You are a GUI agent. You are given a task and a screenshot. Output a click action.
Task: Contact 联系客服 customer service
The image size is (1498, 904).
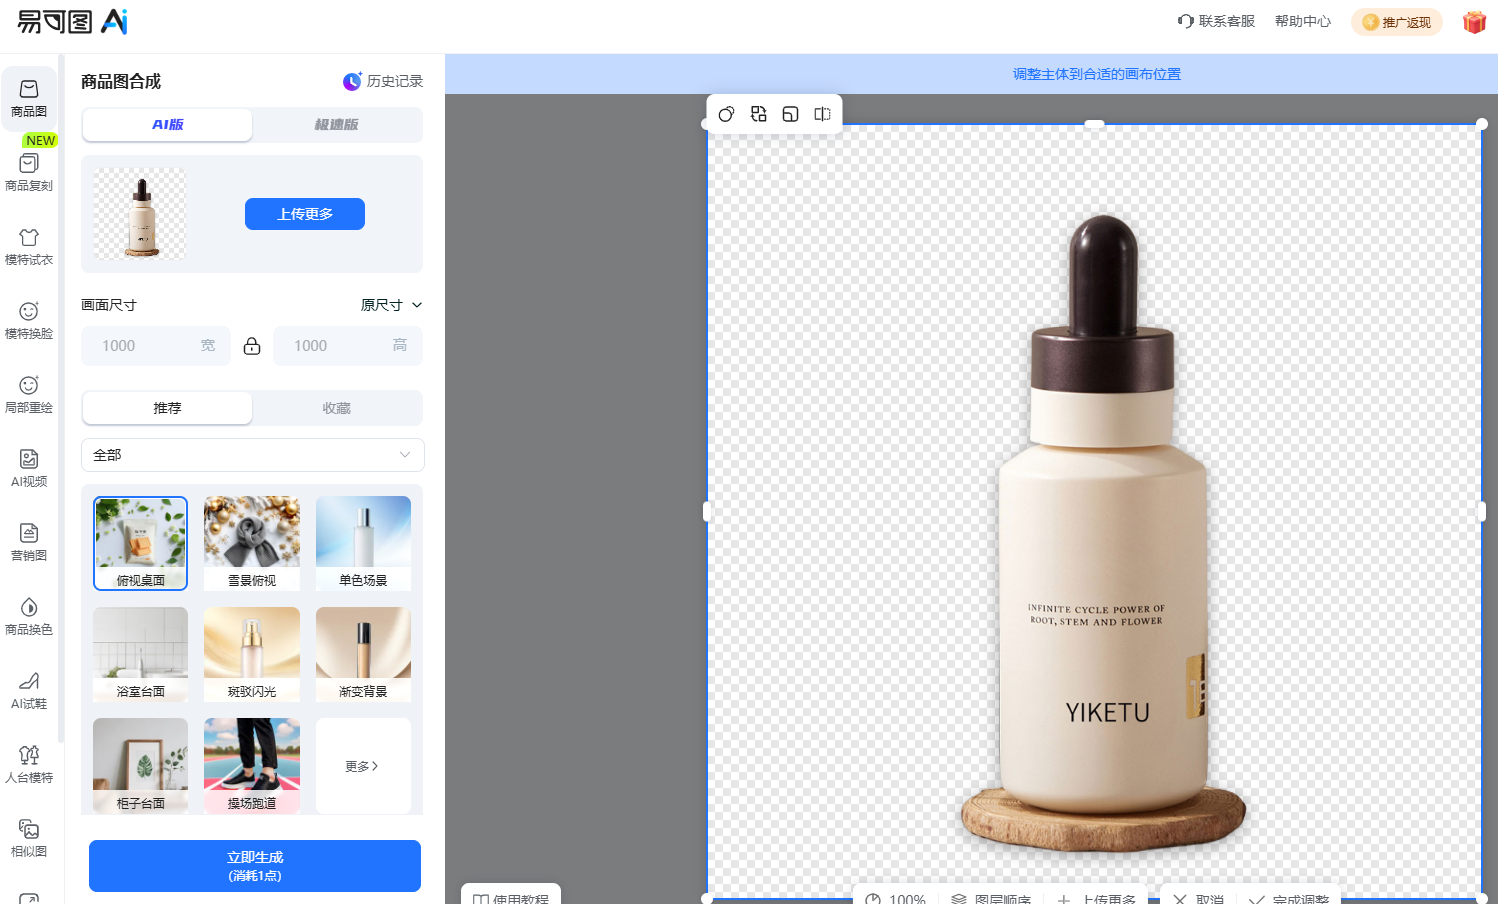[x=1216, y=21]
